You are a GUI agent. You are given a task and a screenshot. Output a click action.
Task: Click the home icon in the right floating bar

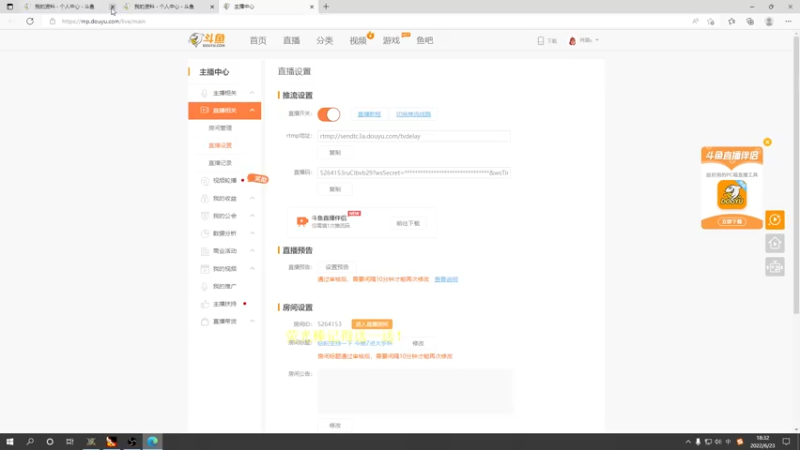coord(774,243)
